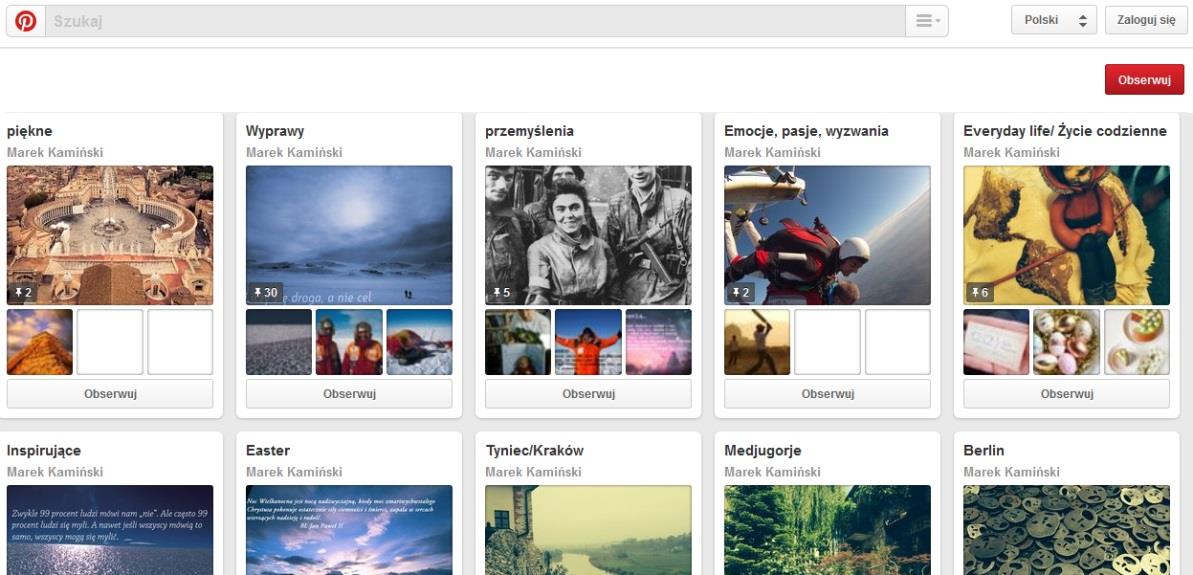
Task: Open the silhouette thumbnail in Emocje board
Action: [x=757, y=342]
